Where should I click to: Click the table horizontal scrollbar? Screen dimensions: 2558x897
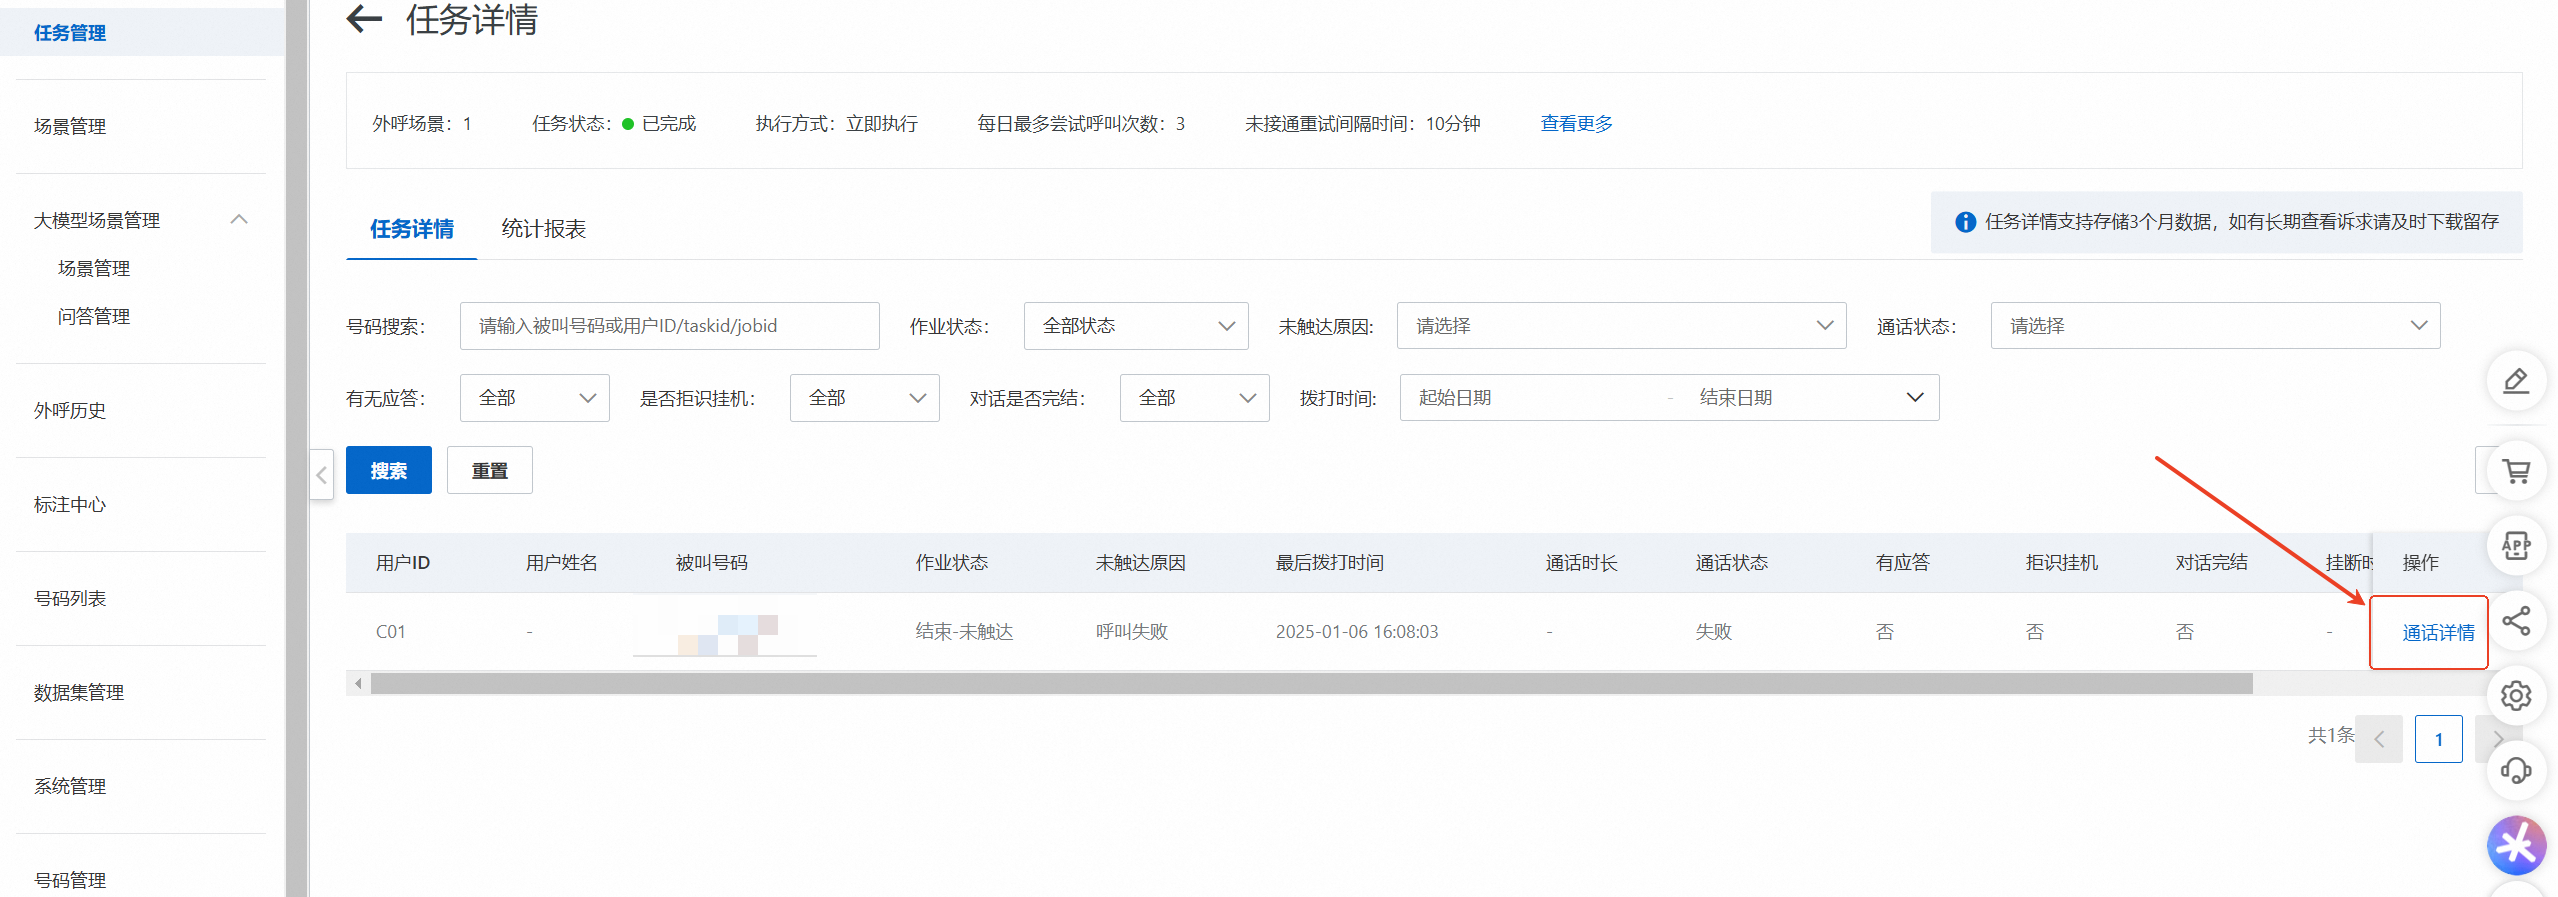1311,684
